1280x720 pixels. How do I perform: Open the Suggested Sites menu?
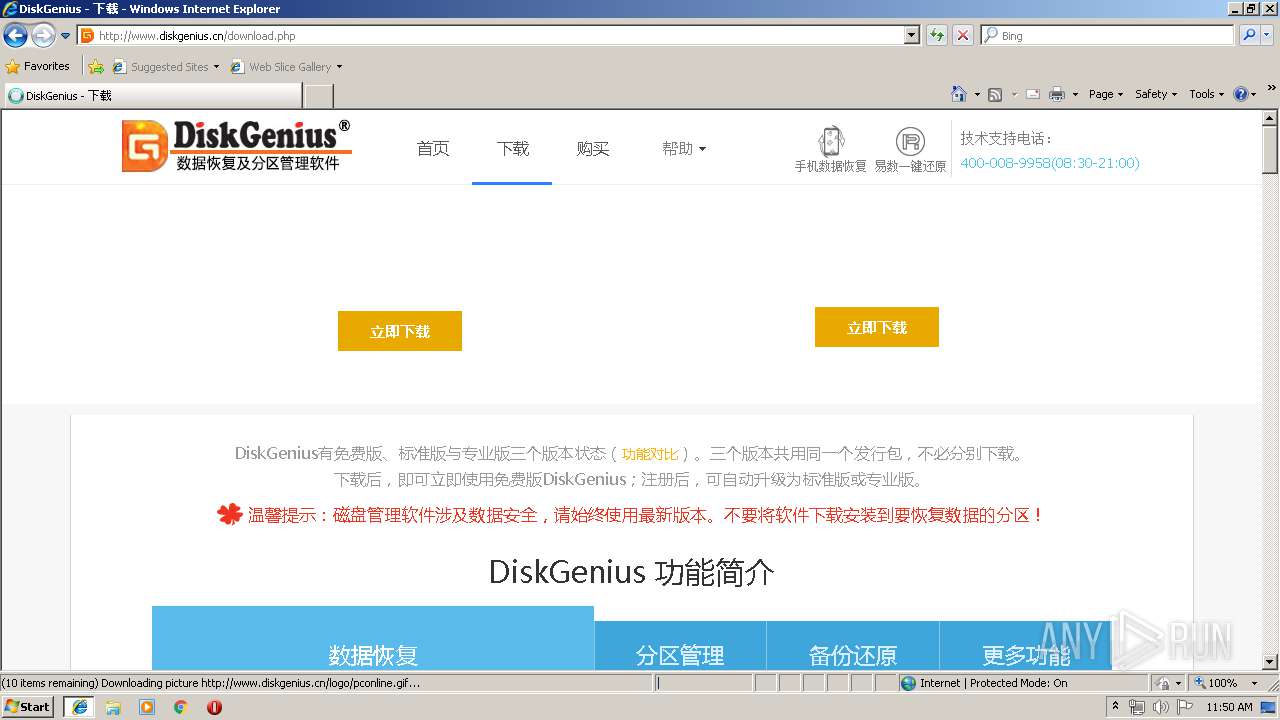[x=165, y=67]
